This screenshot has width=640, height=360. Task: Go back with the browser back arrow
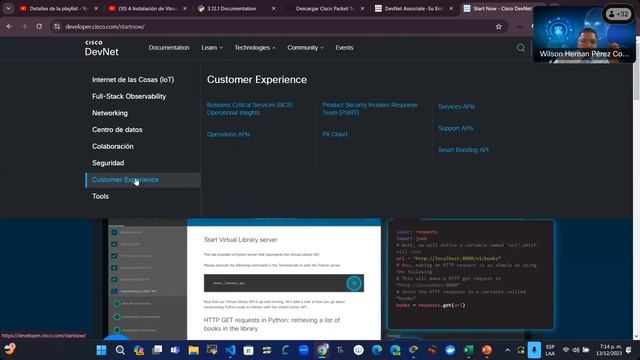click(9, 27)
